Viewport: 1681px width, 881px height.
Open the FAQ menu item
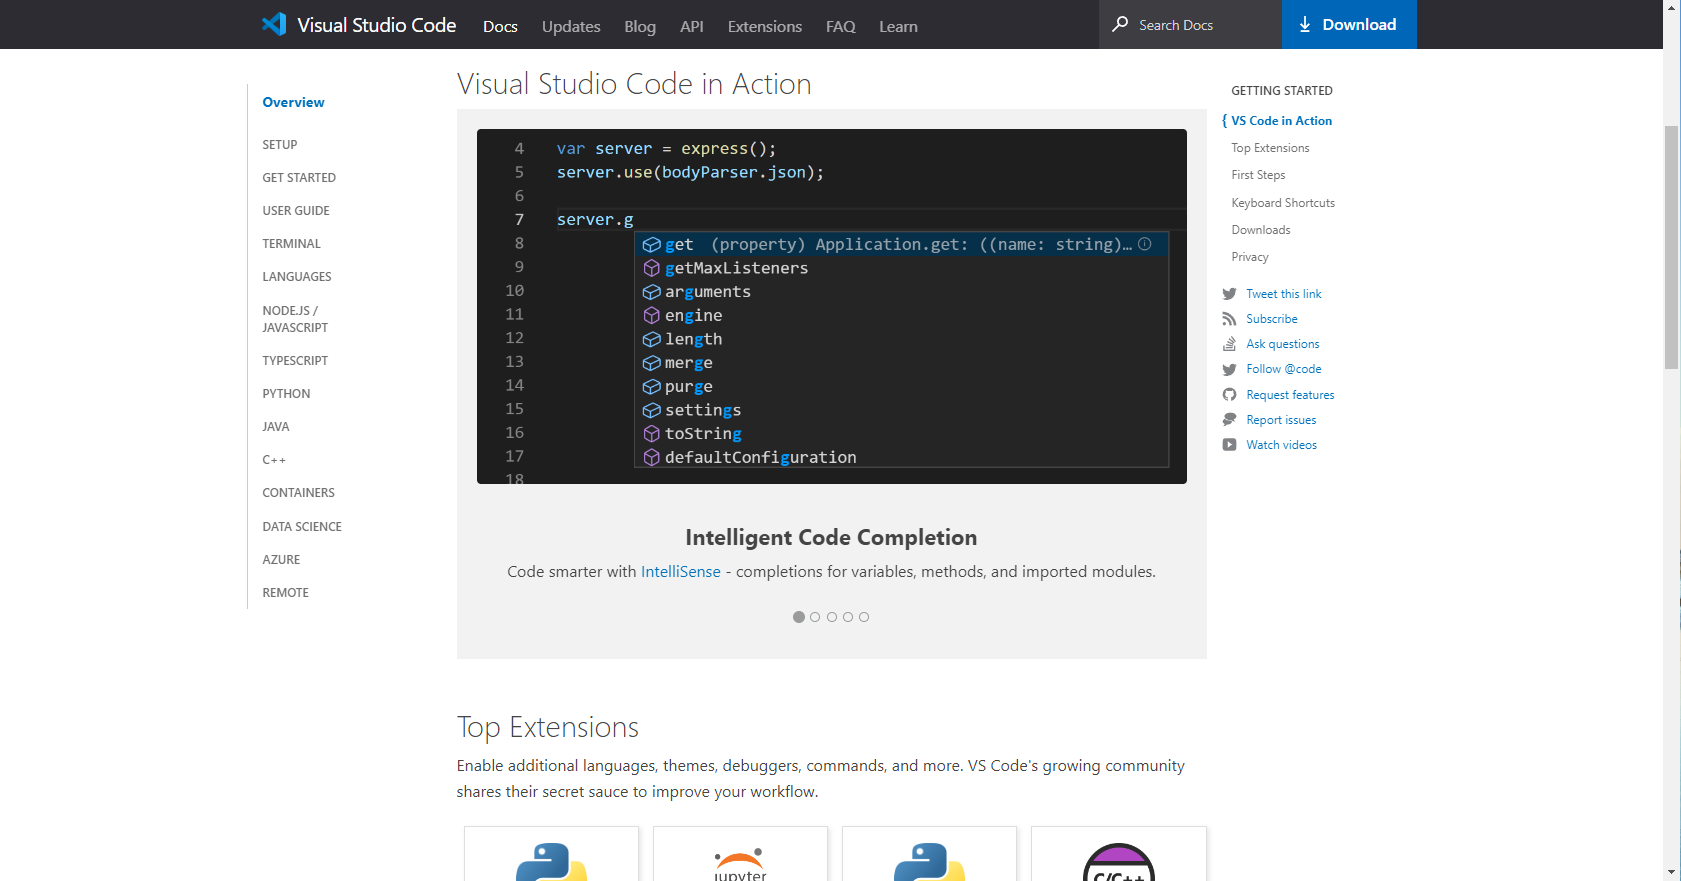click(x=841, y=27)
